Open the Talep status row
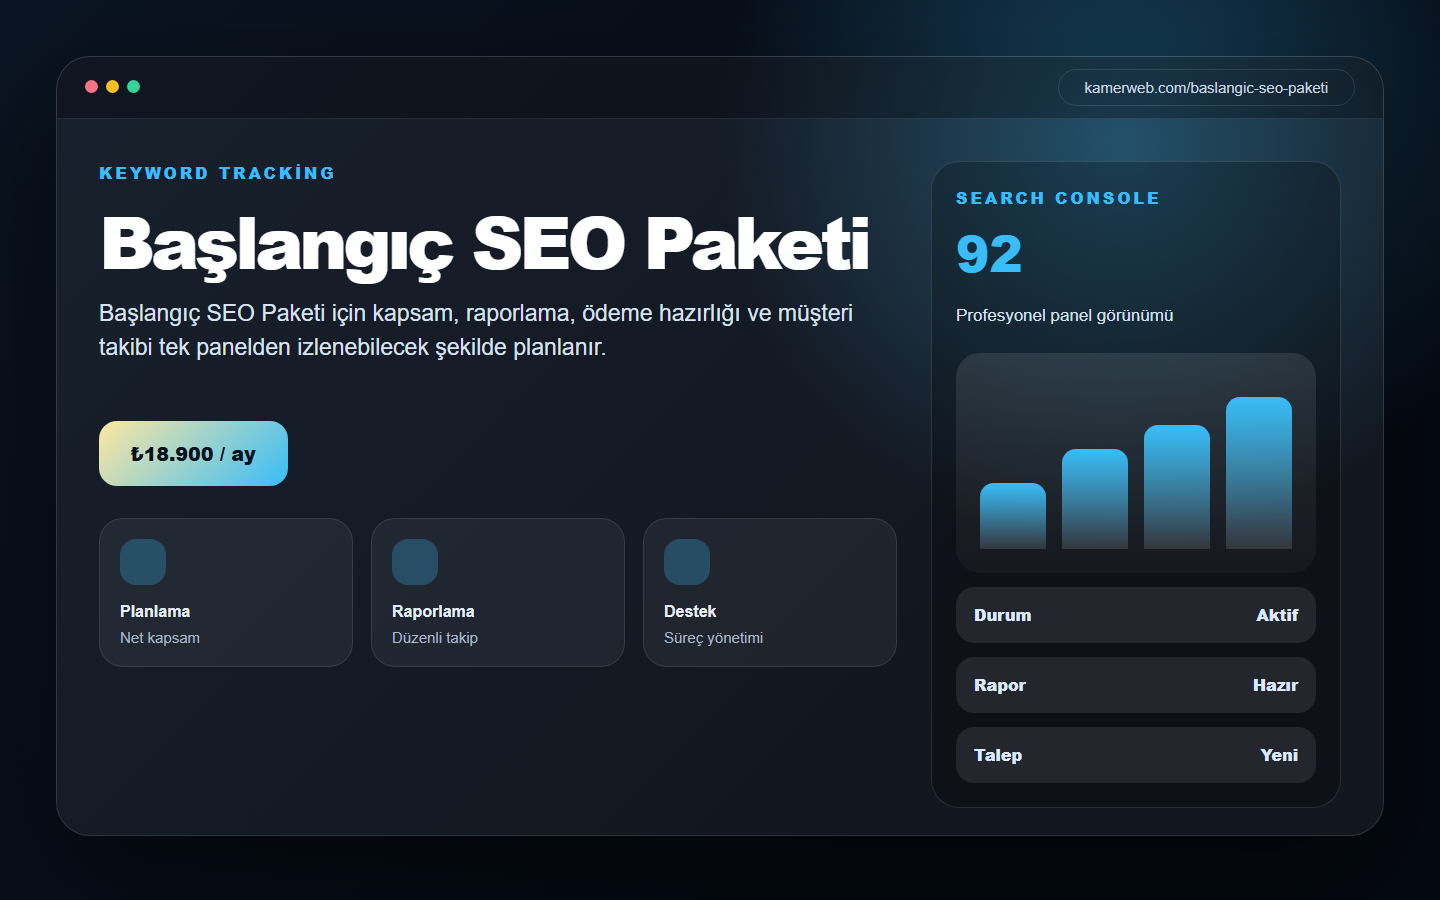The height and width of the screenshot is (900, 1440). [1136, 755]
